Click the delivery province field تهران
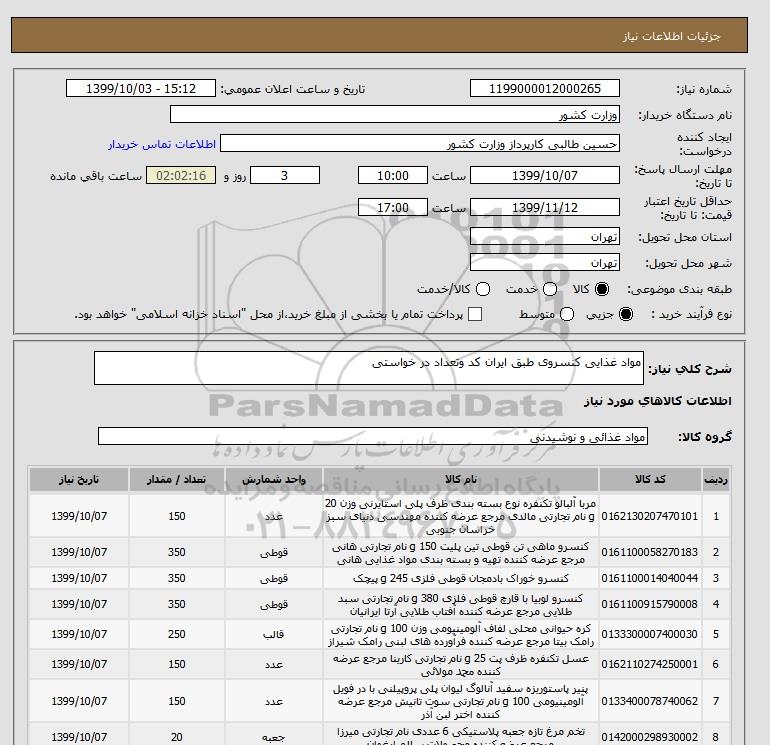The height and width of the screenshot is (745, 770). (545, 237)
